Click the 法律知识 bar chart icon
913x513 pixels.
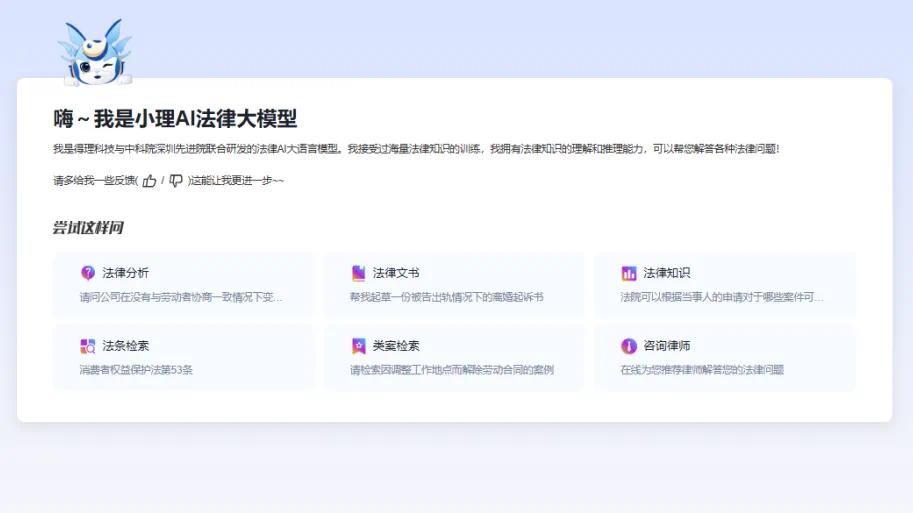629,273
